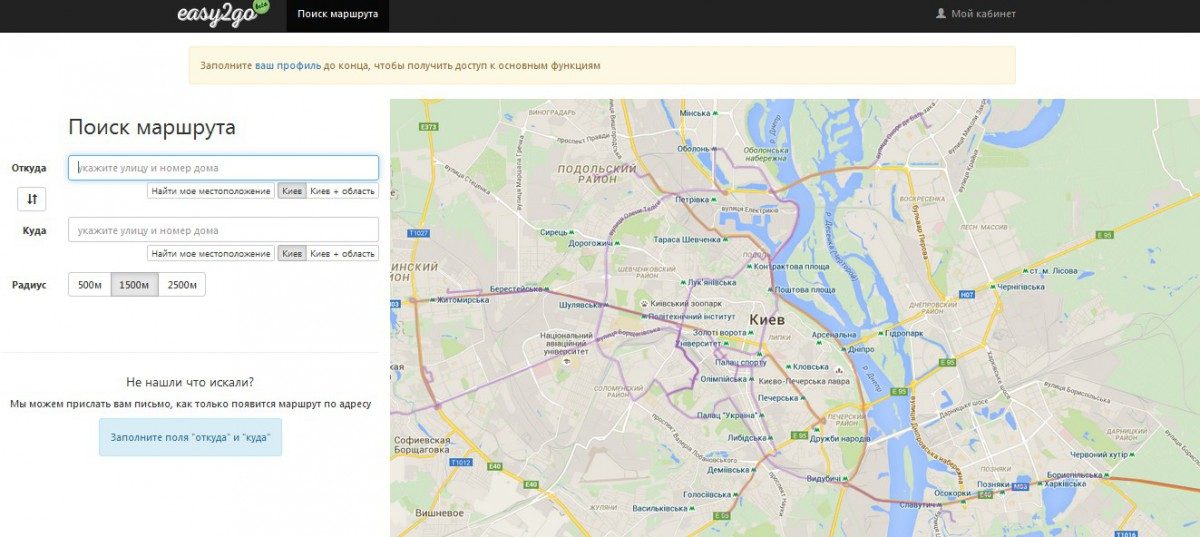Image resolution: width=1200 pixels, height=537 pixels.
Task: Click the swap origin and destination arrows button
Action: pyautogui.click(x=32, y=199)
